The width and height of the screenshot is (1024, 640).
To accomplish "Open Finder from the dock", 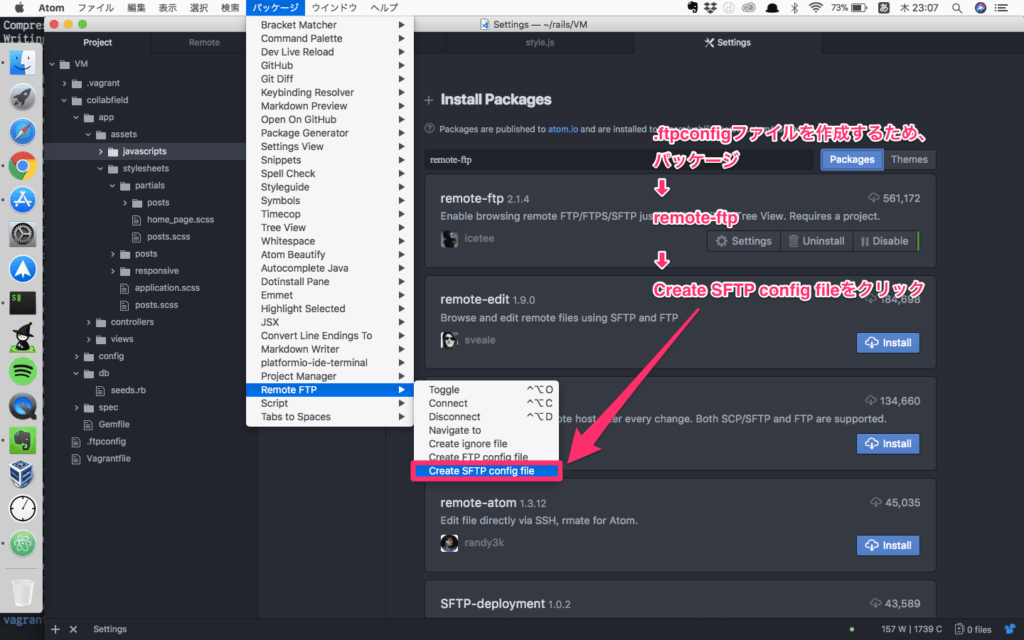I will pyautogui.click(x=22, y=62).
